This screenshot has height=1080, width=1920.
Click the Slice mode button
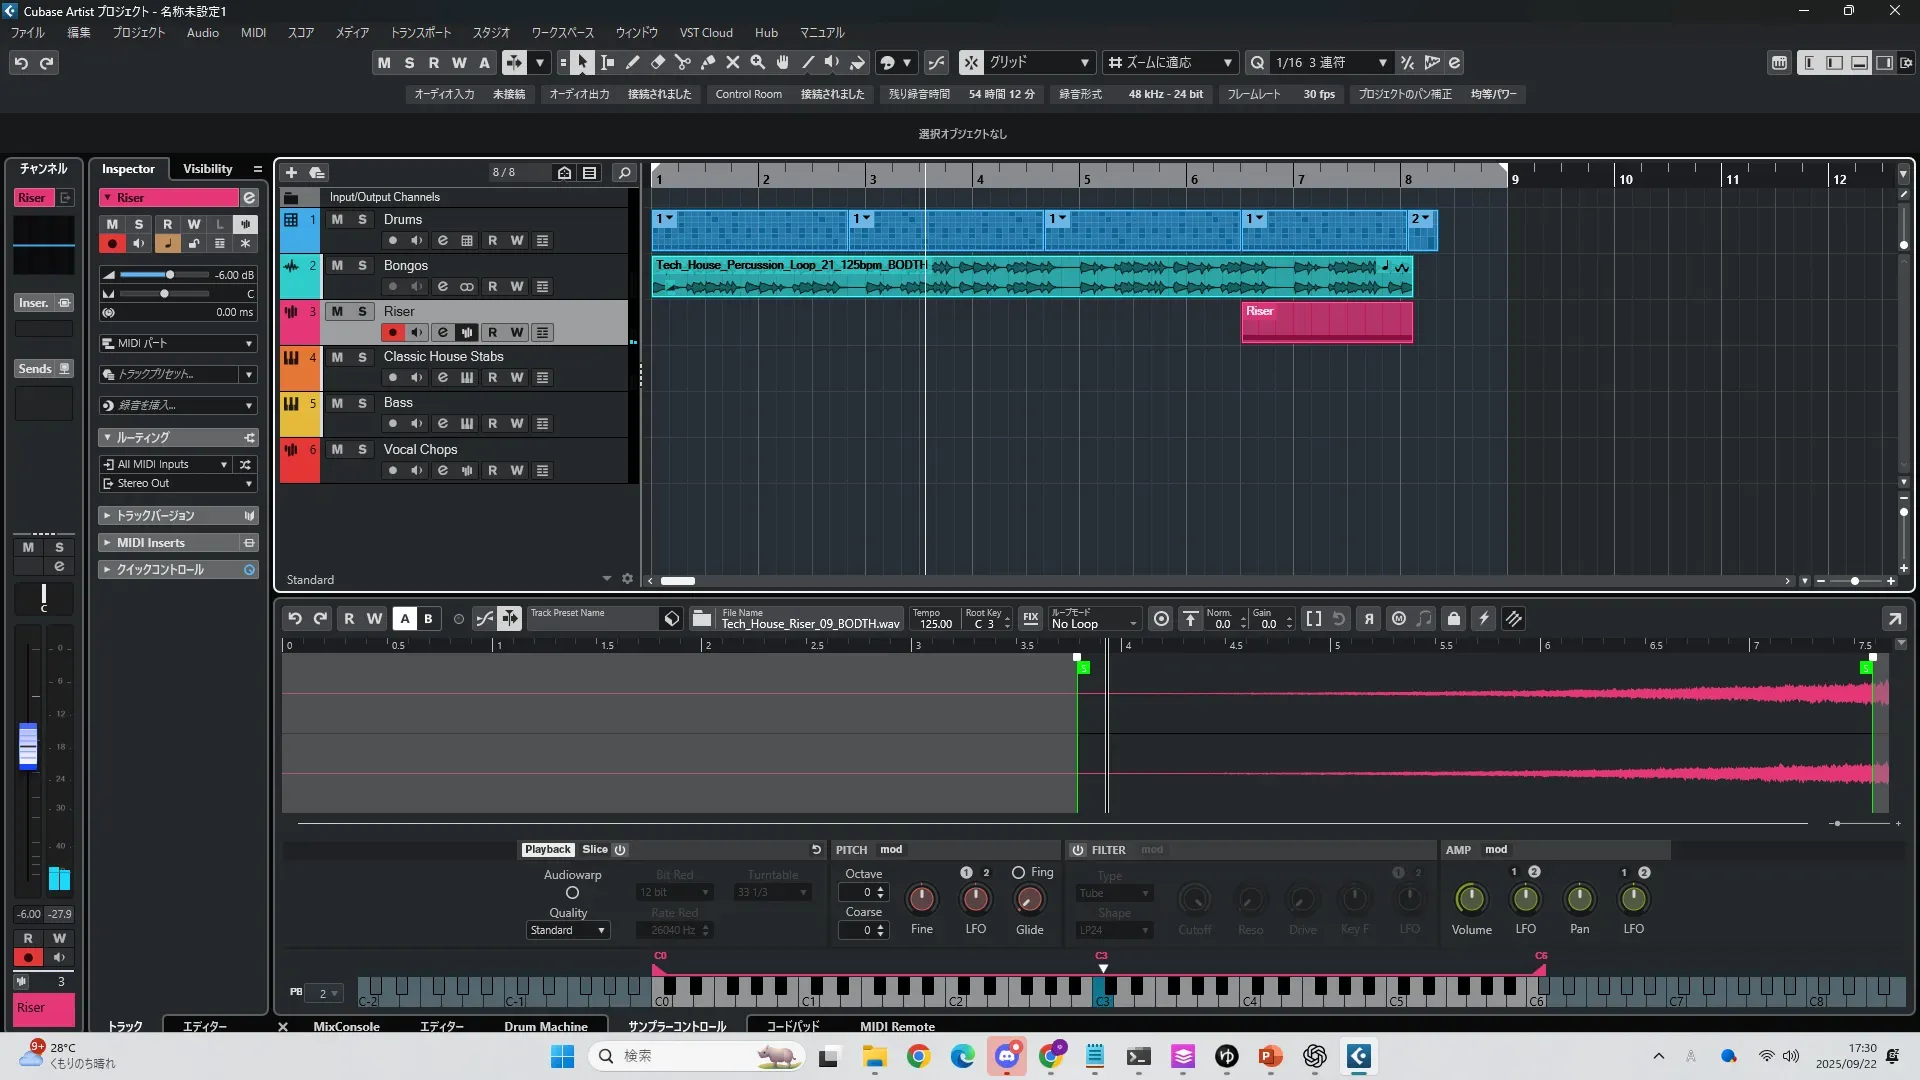(x=595, y=849)
